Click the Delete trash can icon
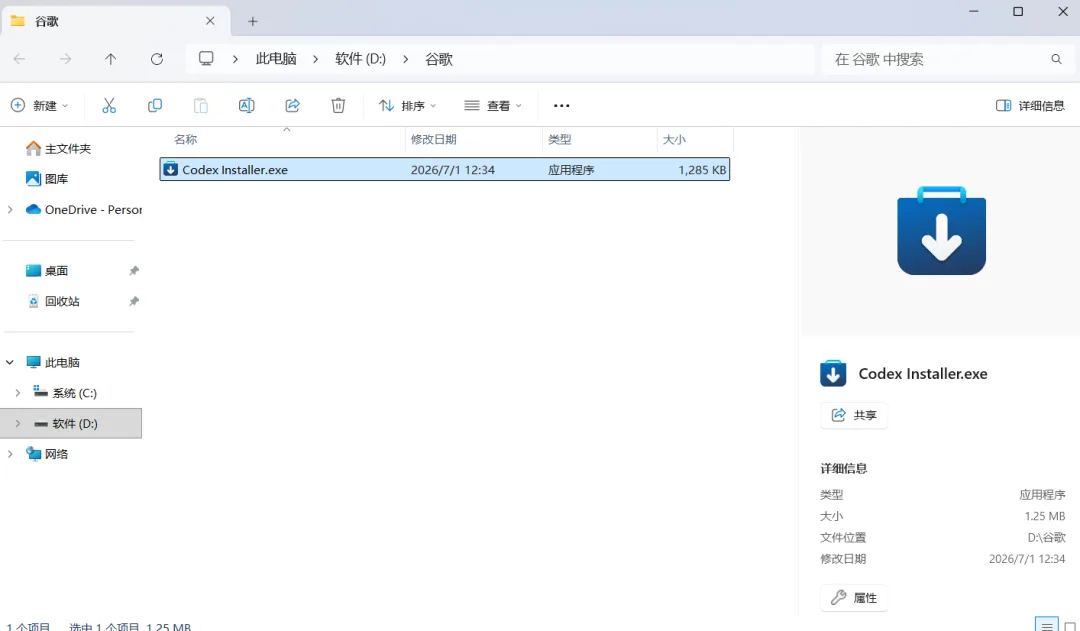Image resolution: width=1080 pixels, height=631 pixels. tap(338, 105)
